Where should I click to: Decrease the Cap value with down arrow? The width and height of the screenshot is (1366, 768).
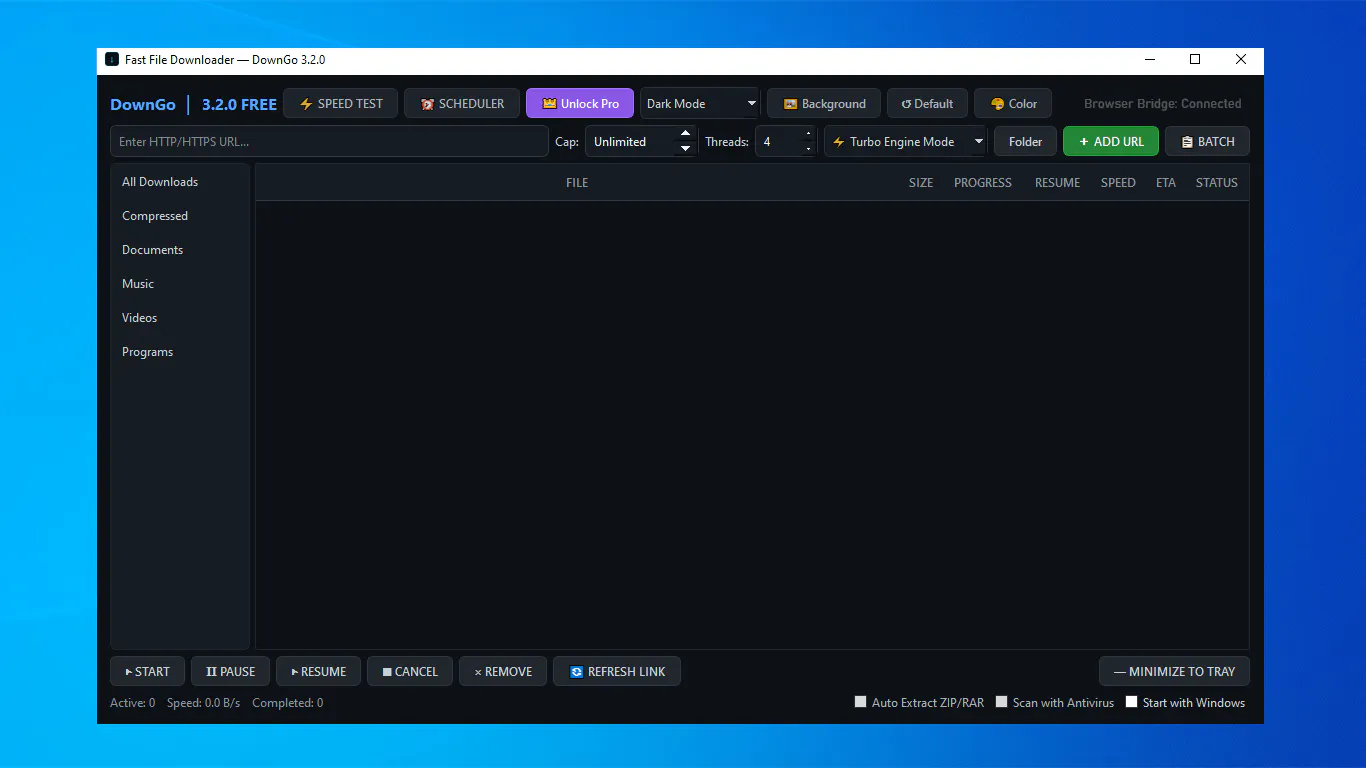pyautogui.click(x=685, y=149)
